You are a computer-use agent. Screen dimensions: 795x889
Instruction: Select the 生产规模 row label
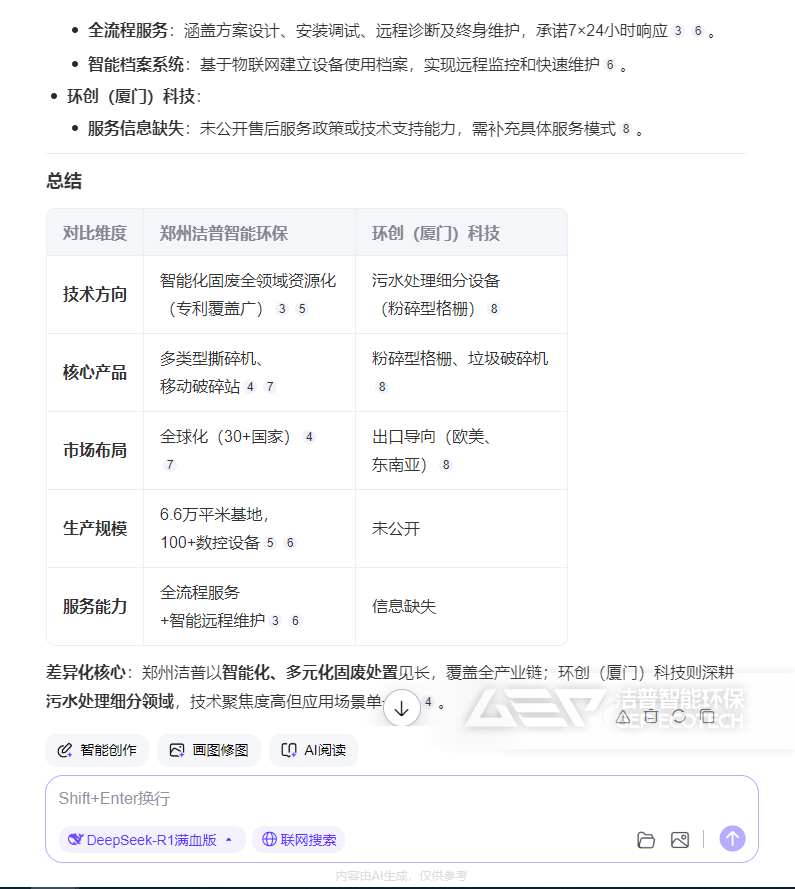(95, 528)
